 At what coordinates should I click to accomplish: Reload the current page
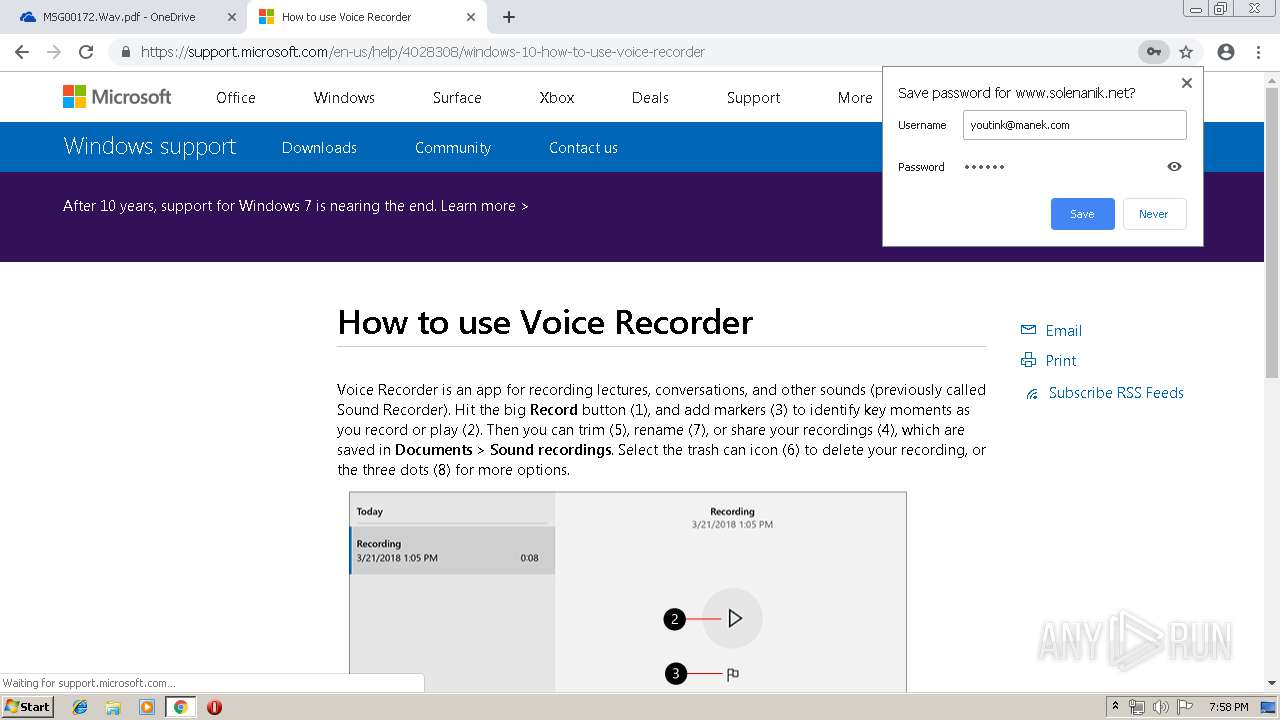(x=86, y=52)
